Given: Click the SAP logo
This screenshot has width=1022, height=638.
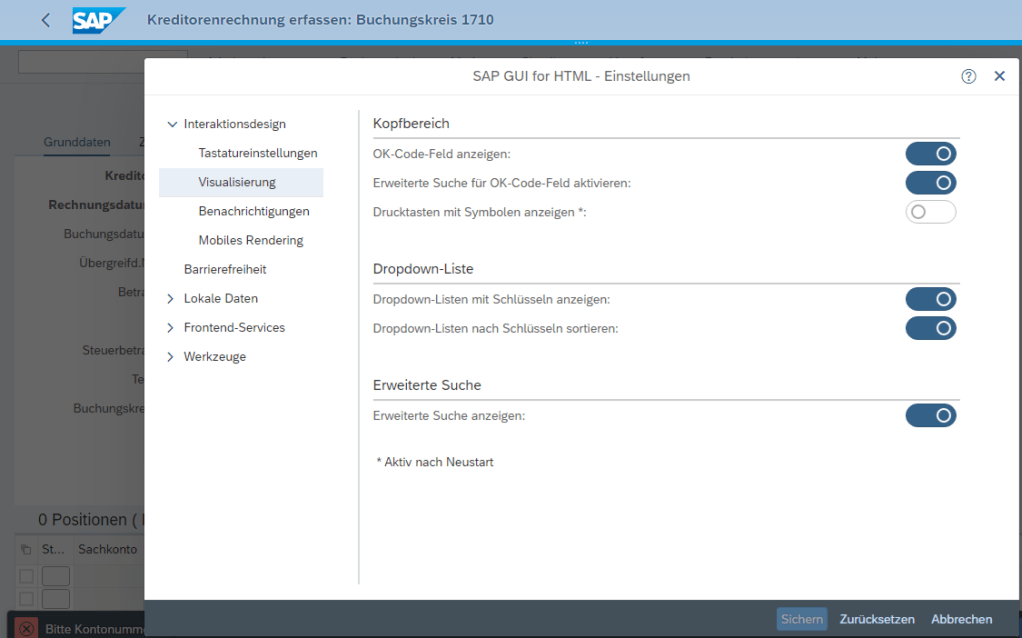Looking at the screenshot, I should [x=99, y=20].
